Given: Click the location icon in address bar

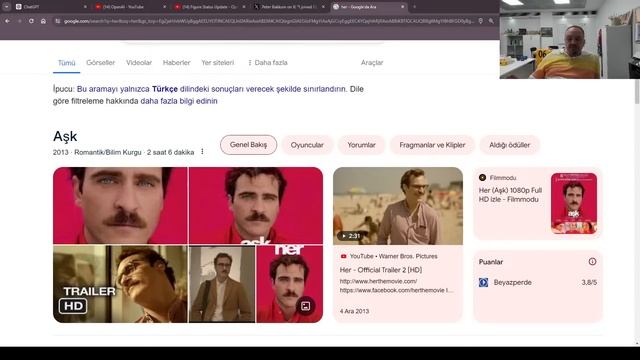Looking at the screenshot, I should tap(481, 21).
